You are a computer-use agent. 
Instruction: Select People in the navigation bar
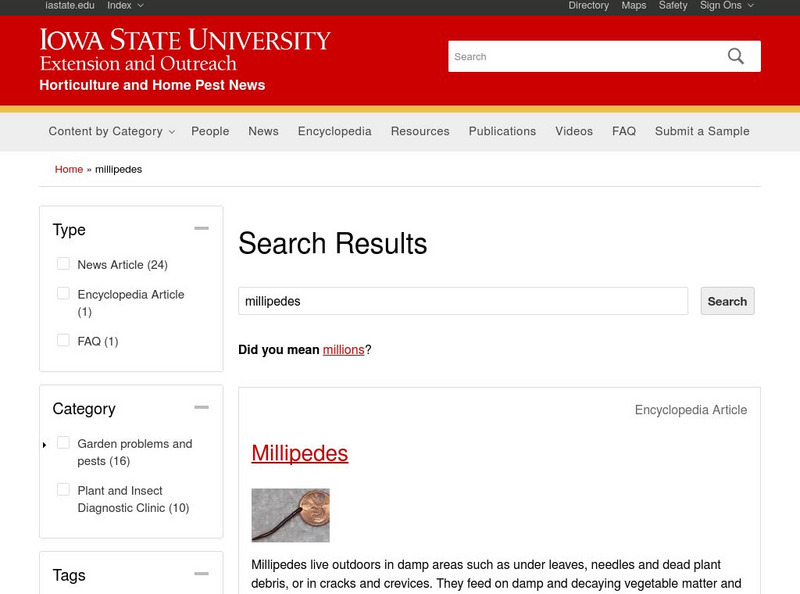211,131
